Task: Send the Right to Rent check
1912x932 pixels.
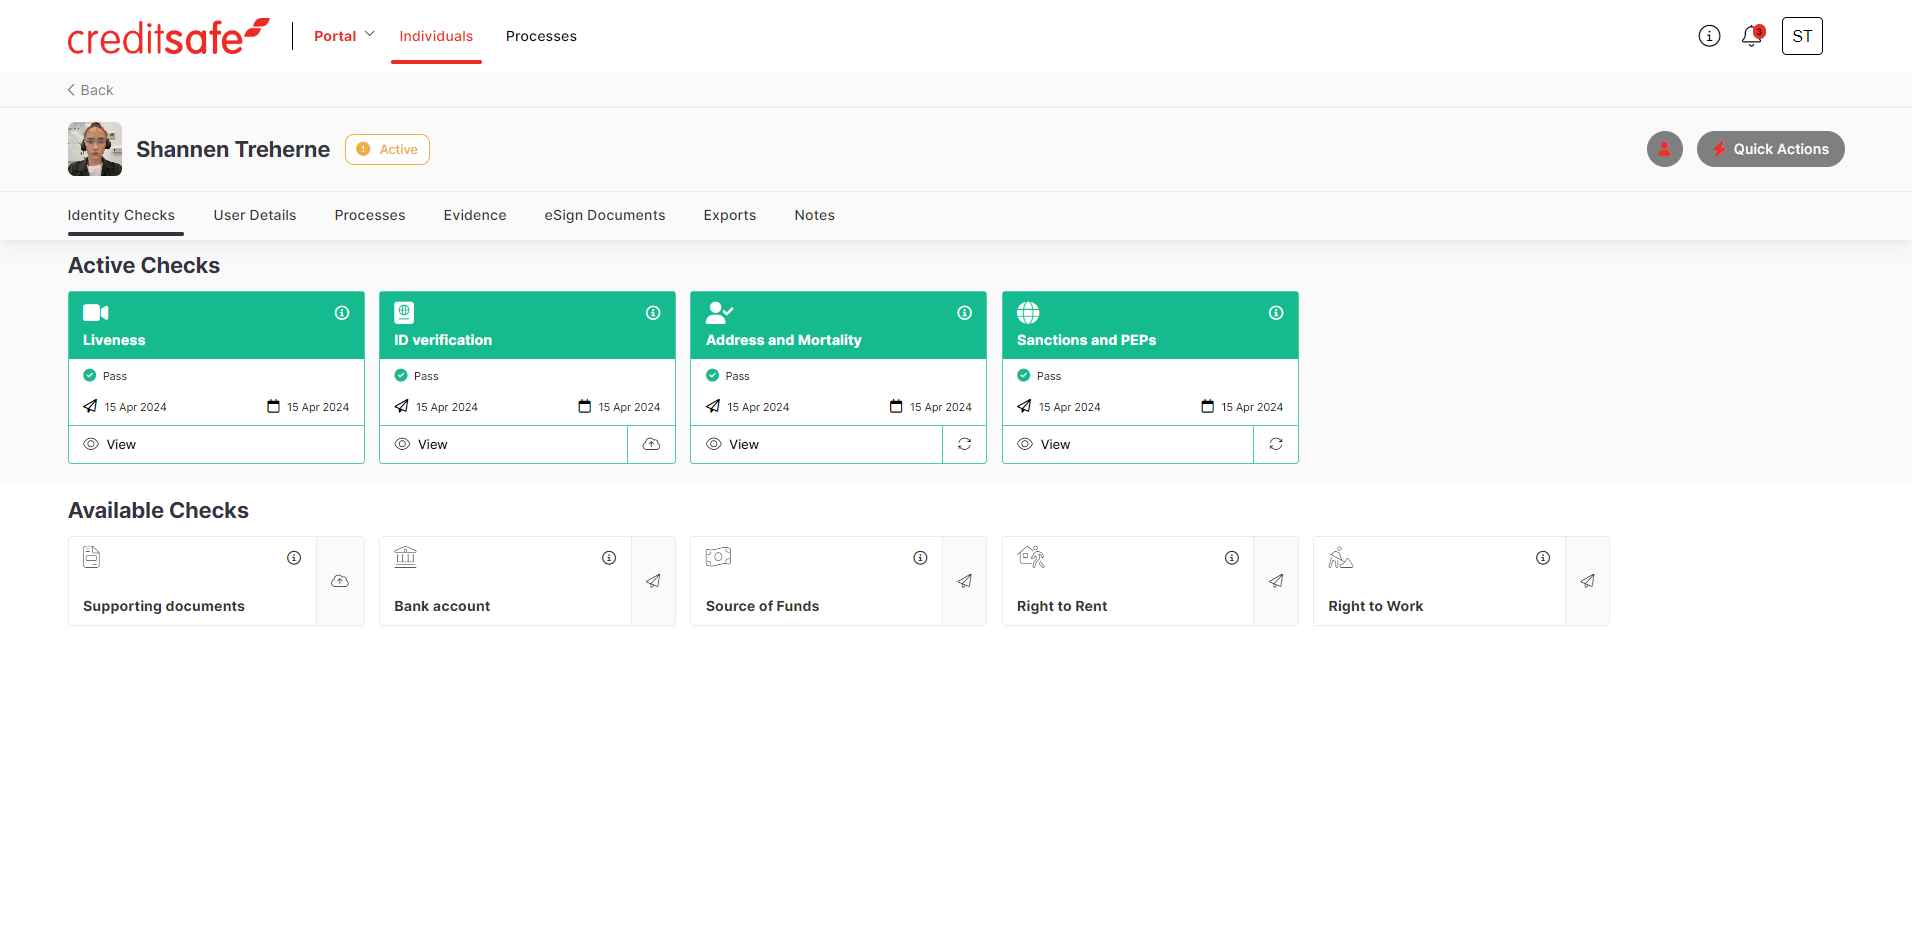Action: 1276,581
